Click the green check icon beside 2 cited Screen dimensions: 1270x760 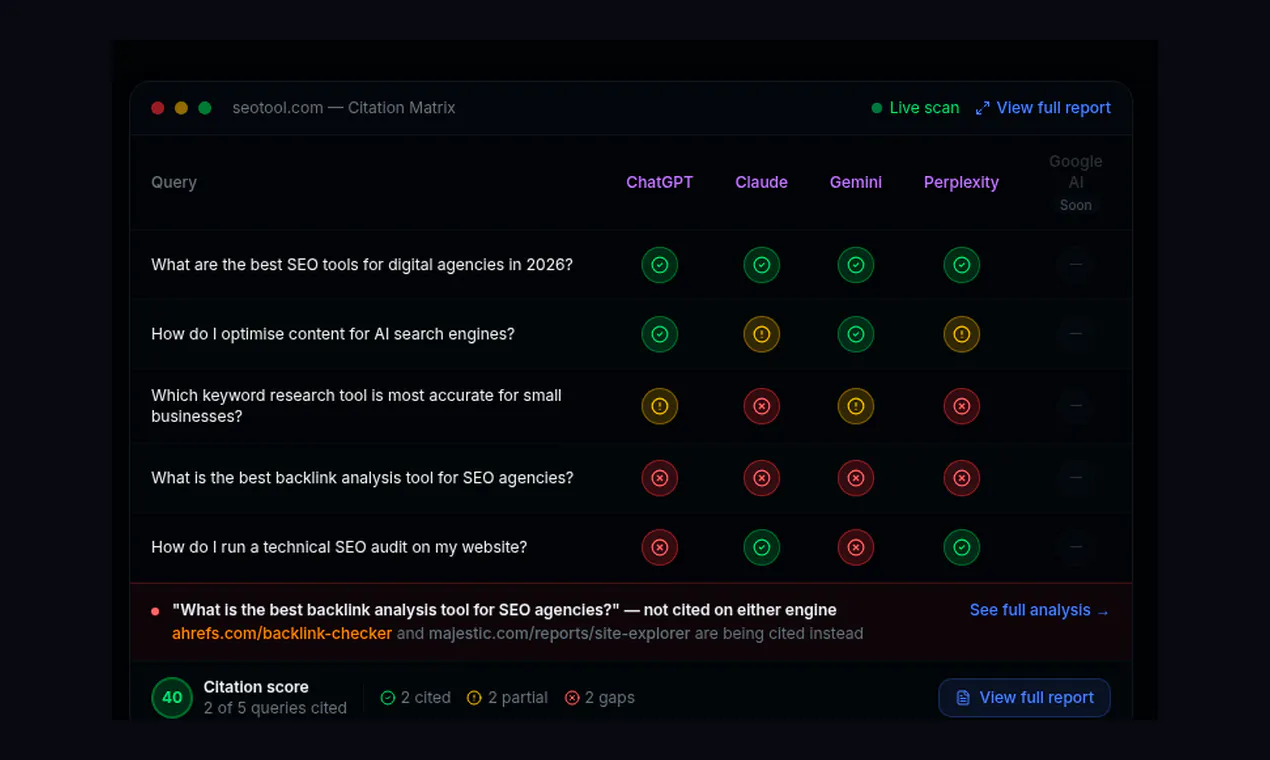[388, 698]
